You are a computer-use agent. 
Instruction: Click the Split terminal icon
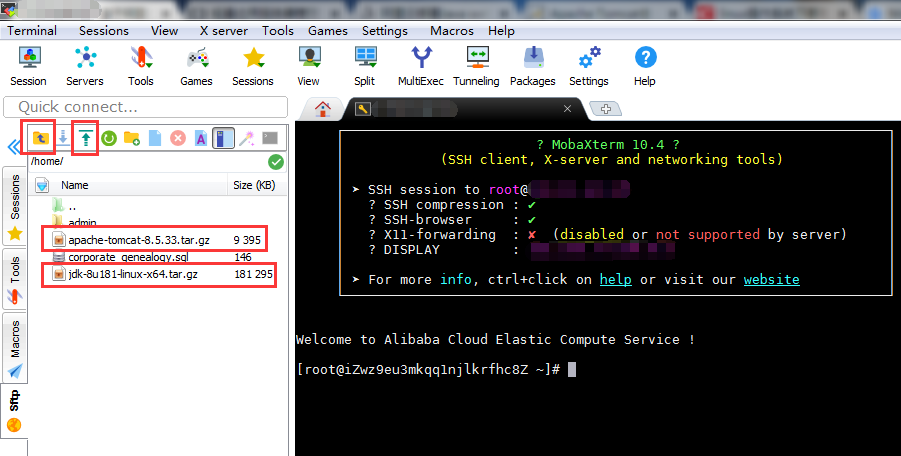(x=364, y=67)
